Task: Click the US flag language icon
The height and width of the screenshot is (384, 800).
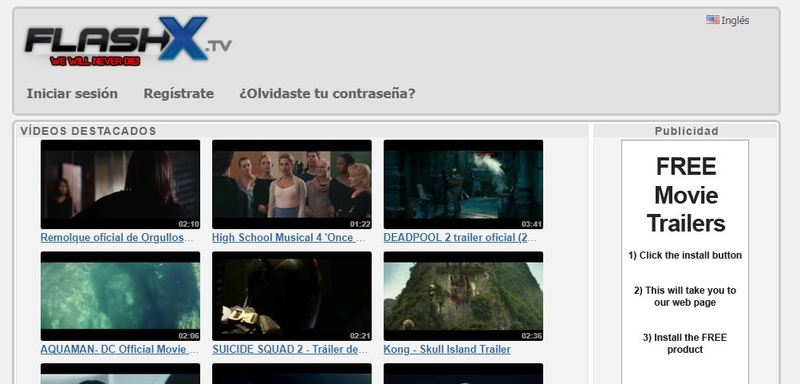Action: (713, 20)
